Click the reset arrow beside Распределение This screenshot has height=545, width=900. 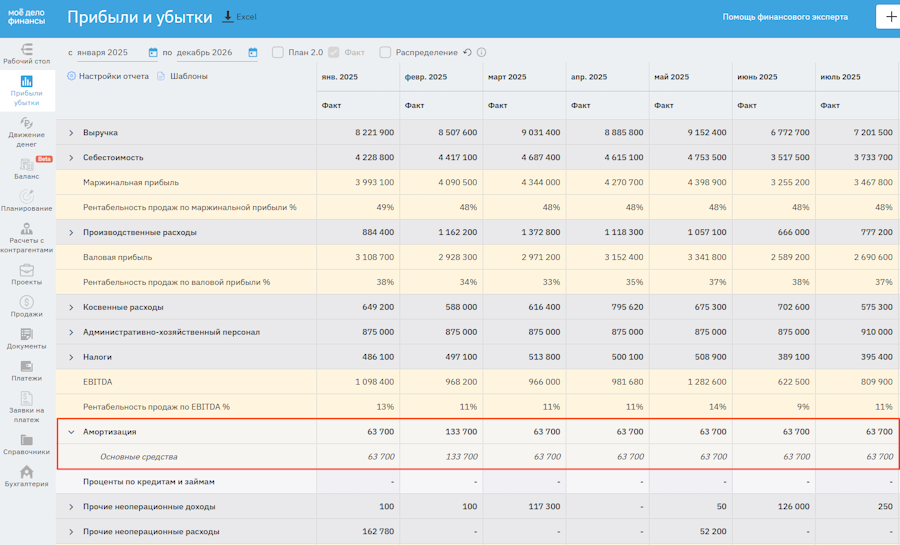(467, 52)
